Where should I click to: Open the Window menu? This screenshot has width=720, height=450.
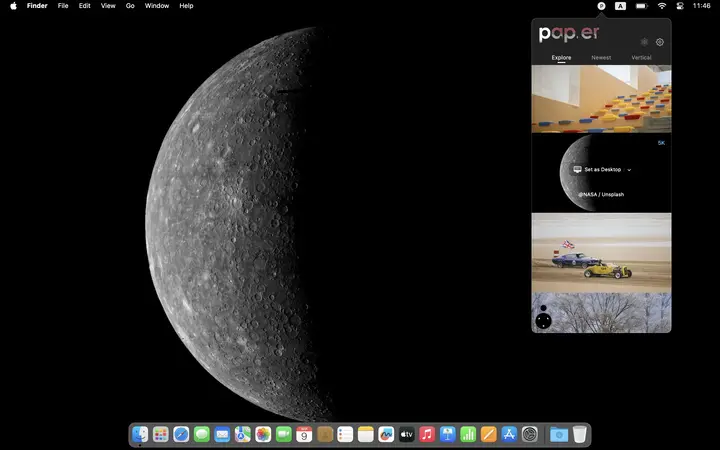tap(157, 6)
